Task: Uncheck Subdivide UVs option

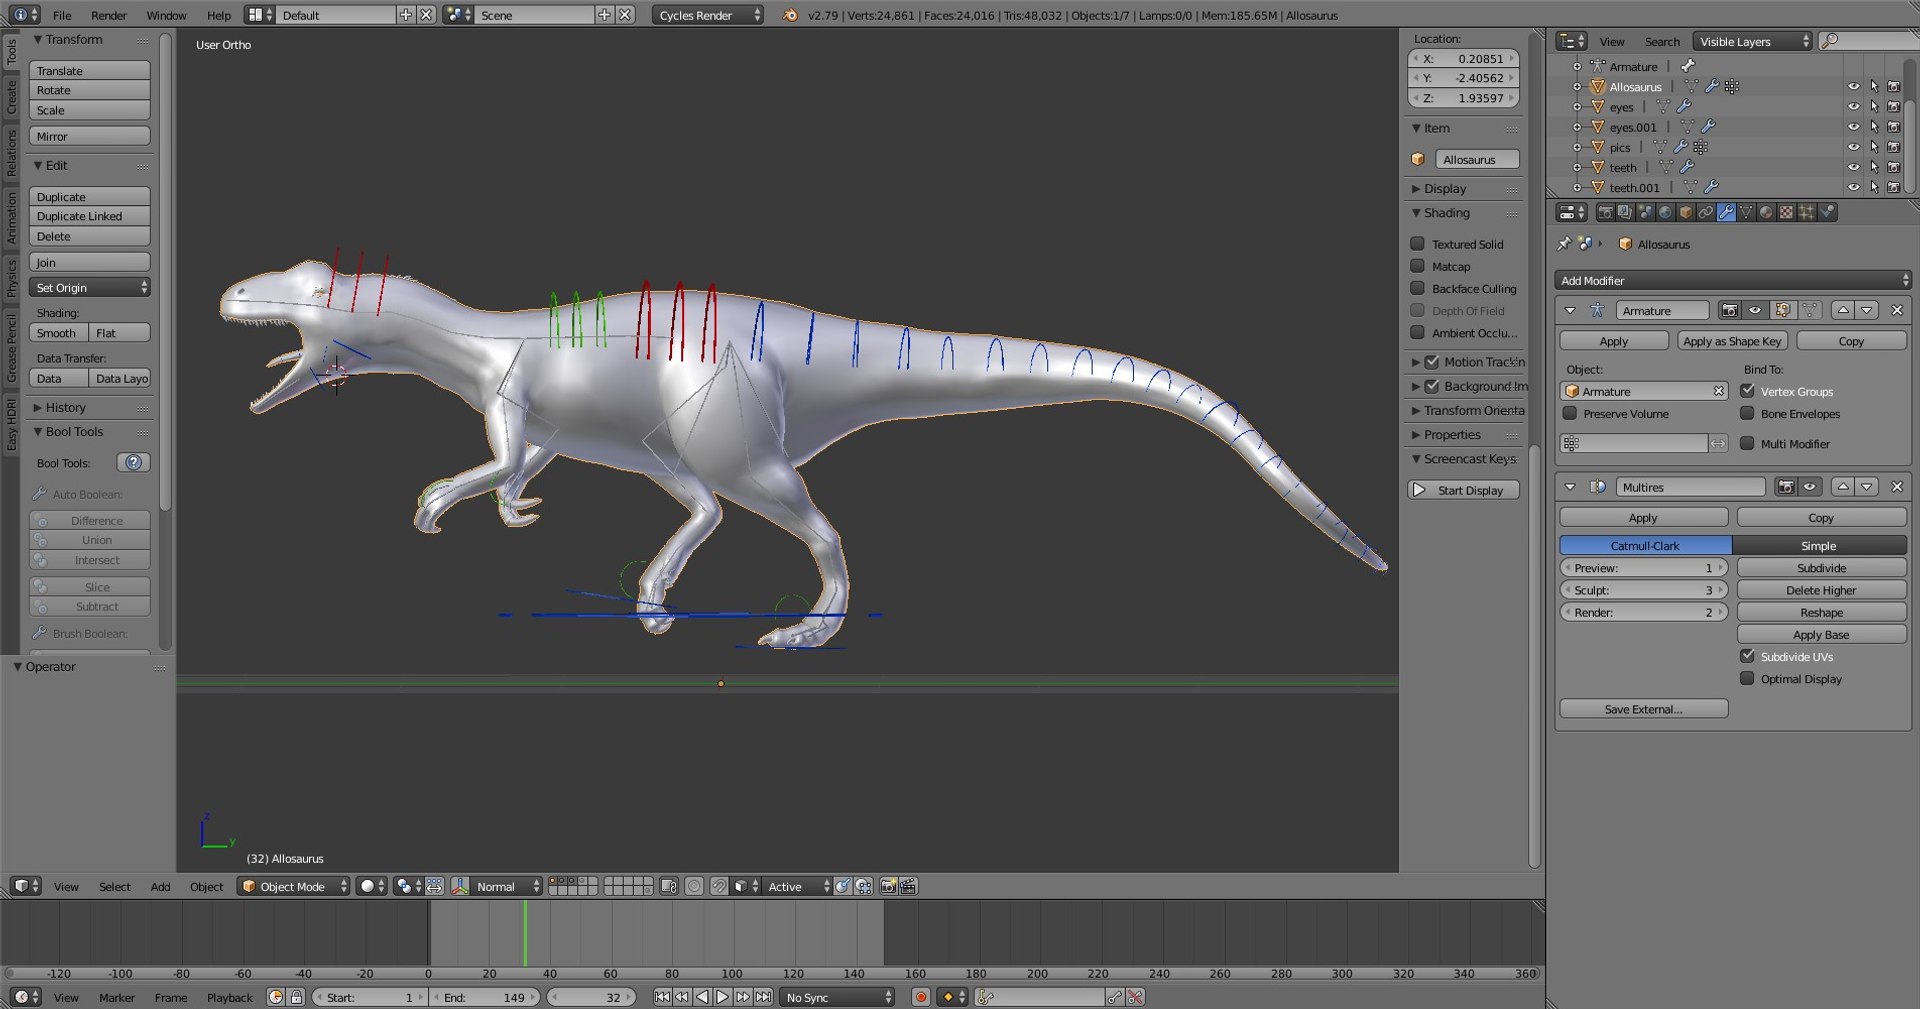Action: click(x=1747, y=656)
